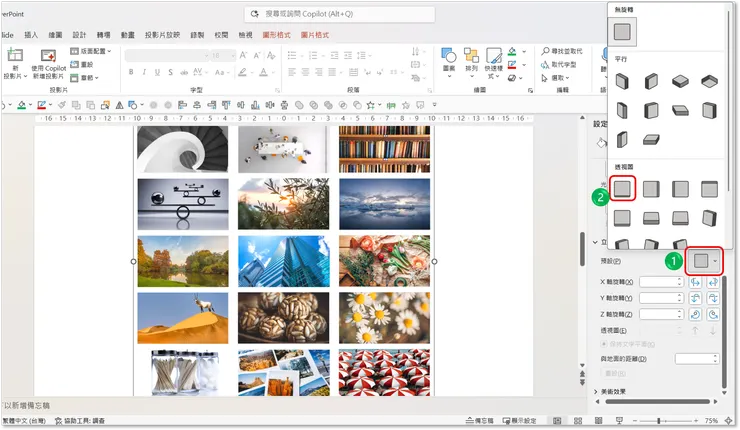
Task: Click the rotate up icon beside Y 軸旋轉
Action: pyautogui.click(x=695, y=298)
